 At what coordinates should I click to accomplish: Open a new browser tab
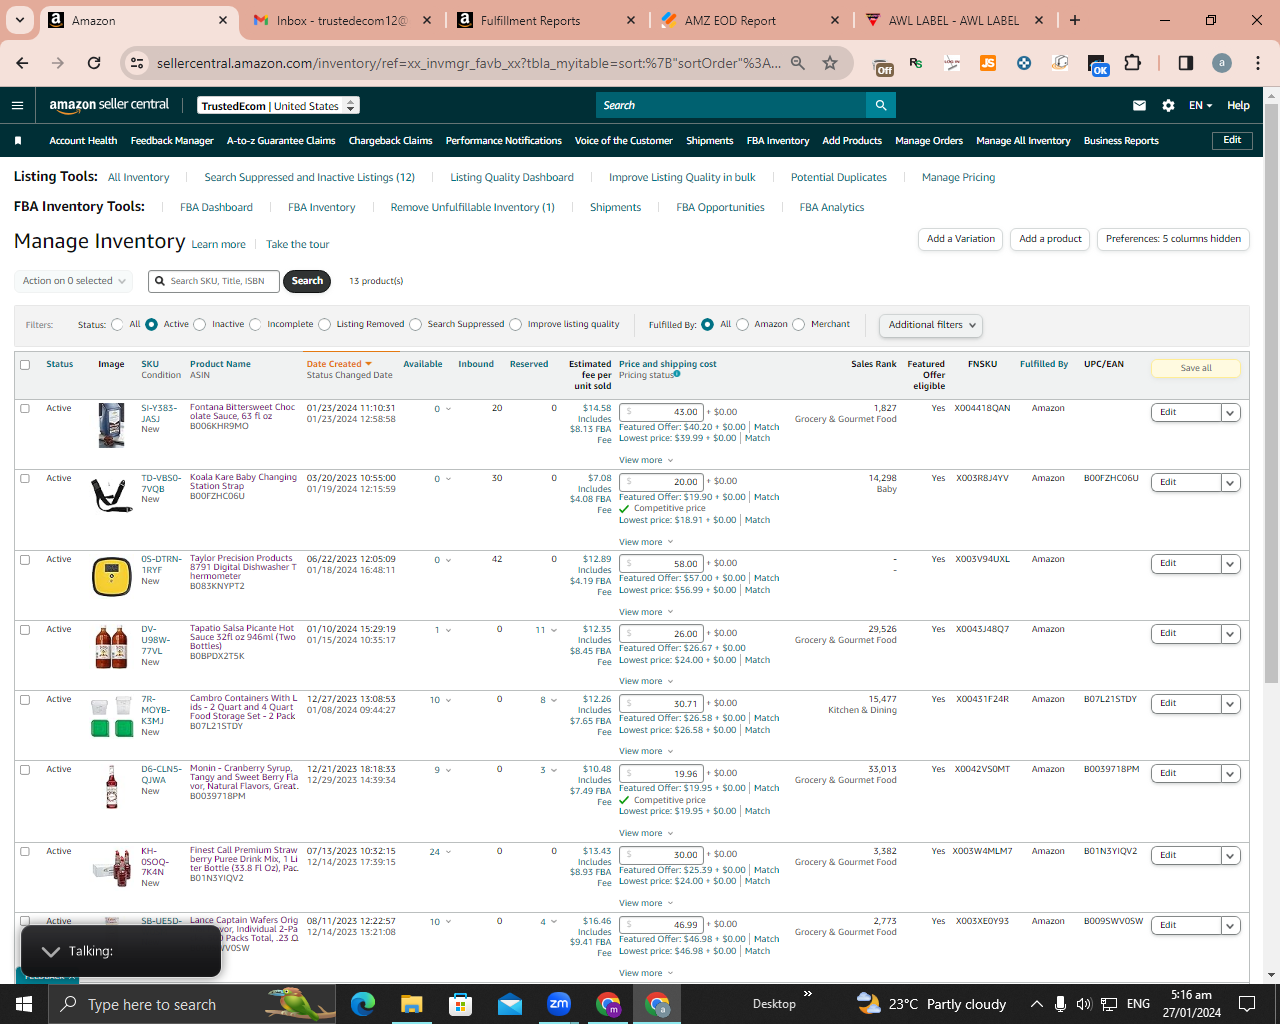tap(1075, 20)
